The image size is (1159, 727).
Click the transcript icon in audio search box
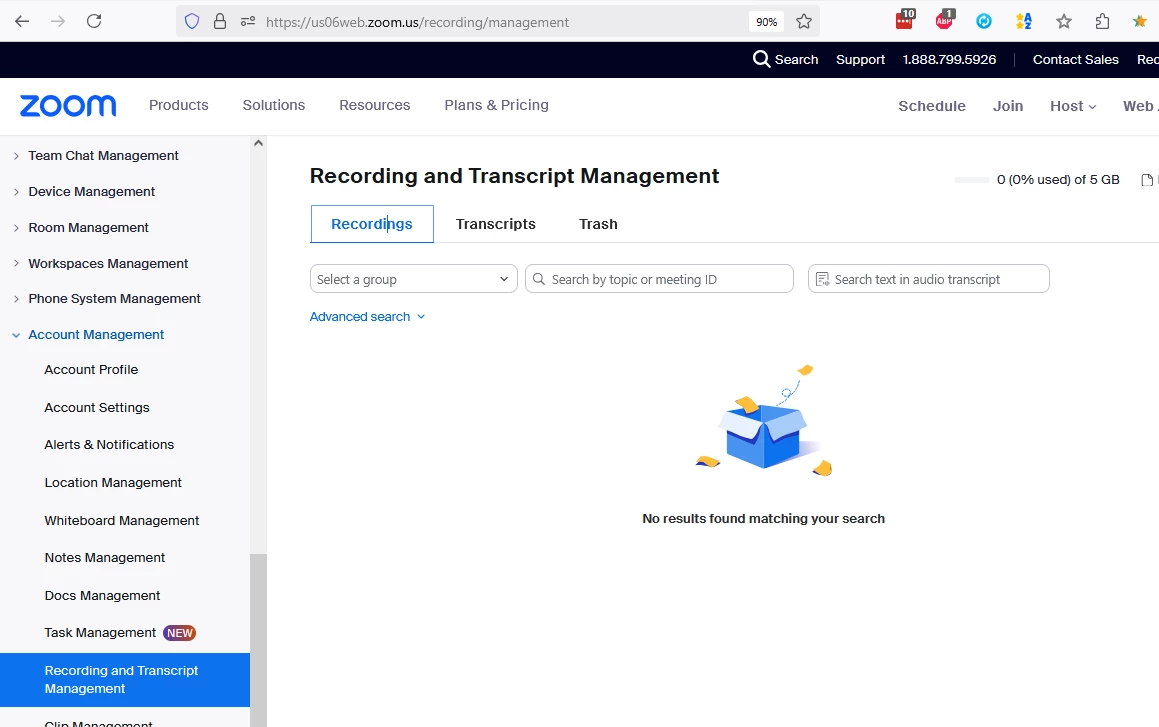[x=822, y=279]
